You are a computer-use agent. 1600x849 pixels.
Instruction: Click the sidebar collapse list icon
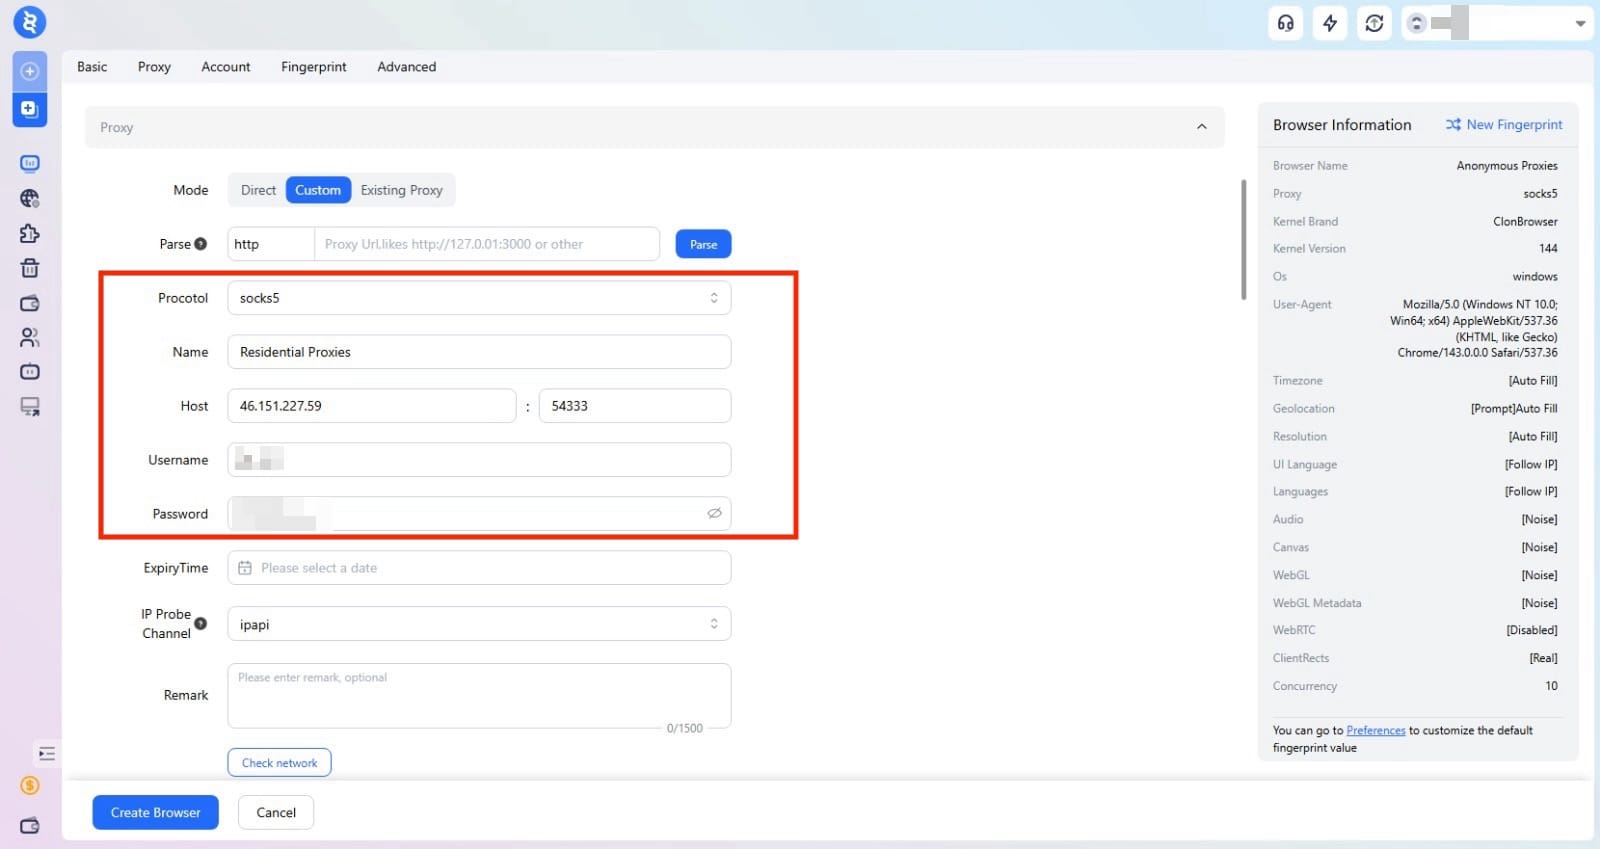click(46, 753)
